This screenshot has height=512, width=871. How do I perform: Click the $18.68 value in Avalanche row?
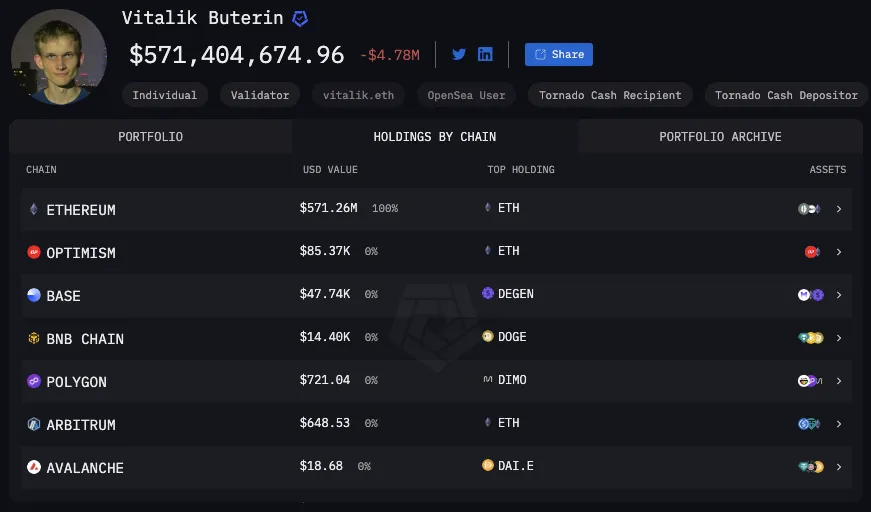click(x=321, y=466)
